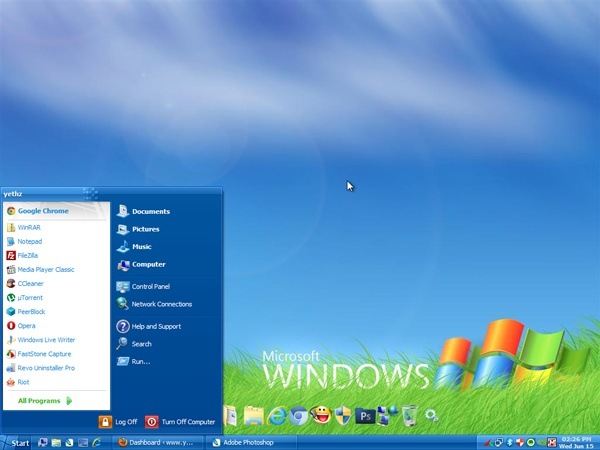This screenshot has height=450, width=600.
Task: Switch to Adobe Photoshop taskbar window
Action: coord(245,441)
